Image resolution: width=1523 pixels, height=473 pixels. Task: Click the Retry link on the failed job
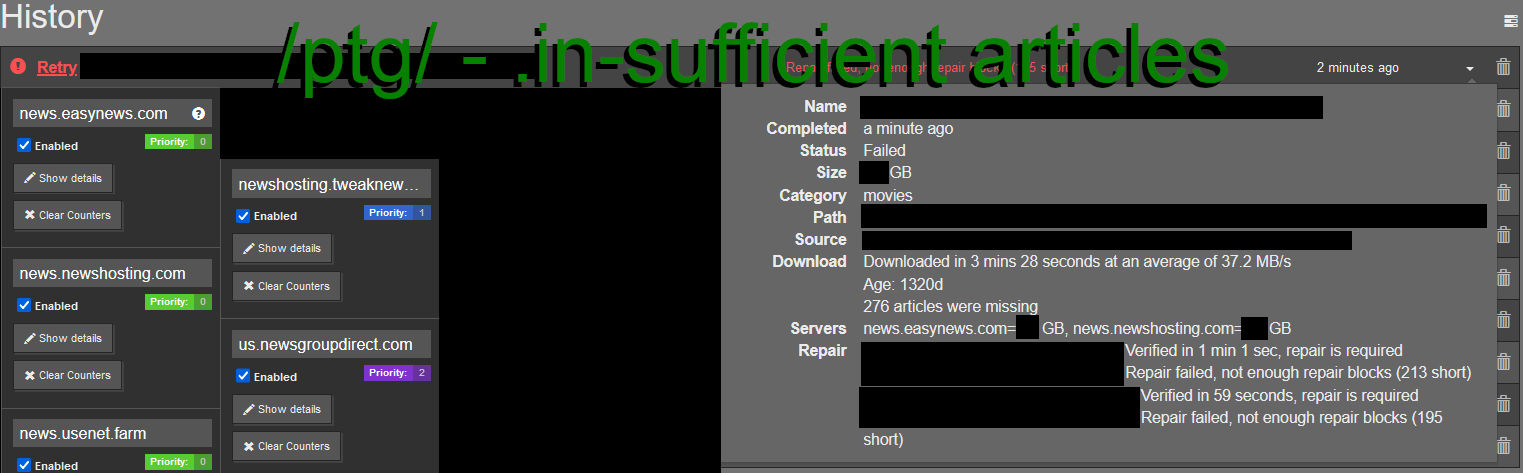click(57, 68)
